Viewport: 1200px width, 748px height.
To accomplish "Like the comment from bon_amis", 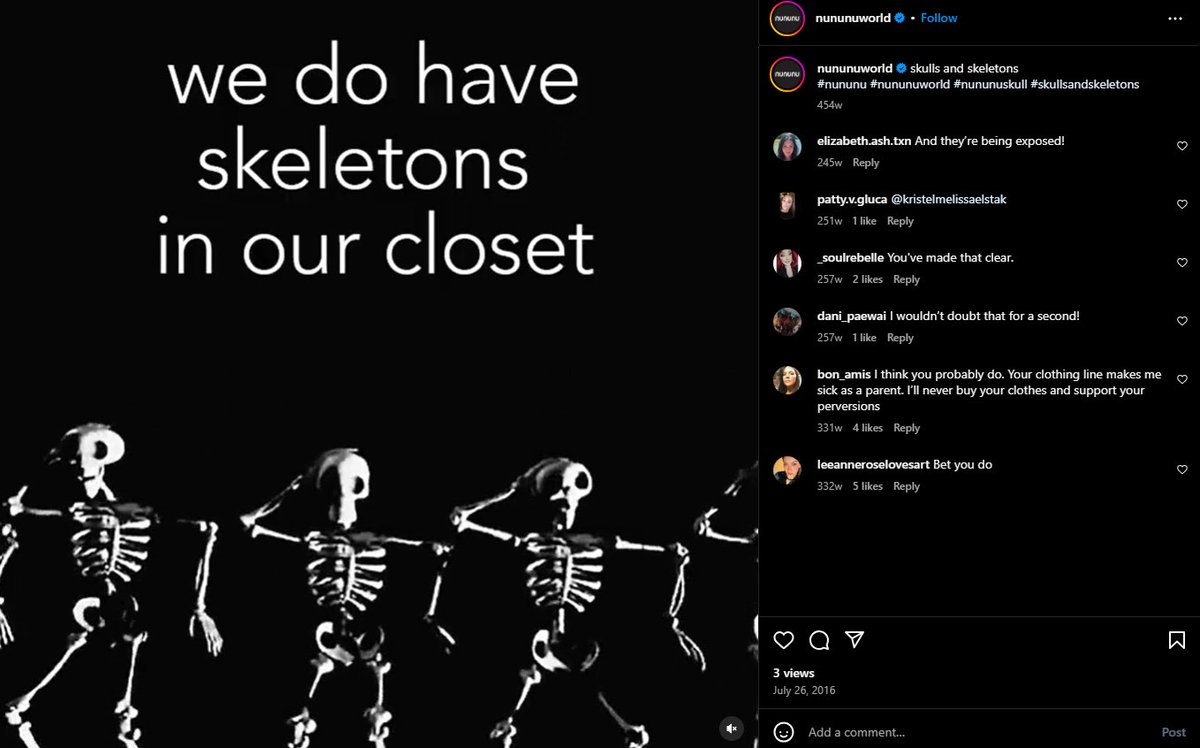I will point(1182,380).
